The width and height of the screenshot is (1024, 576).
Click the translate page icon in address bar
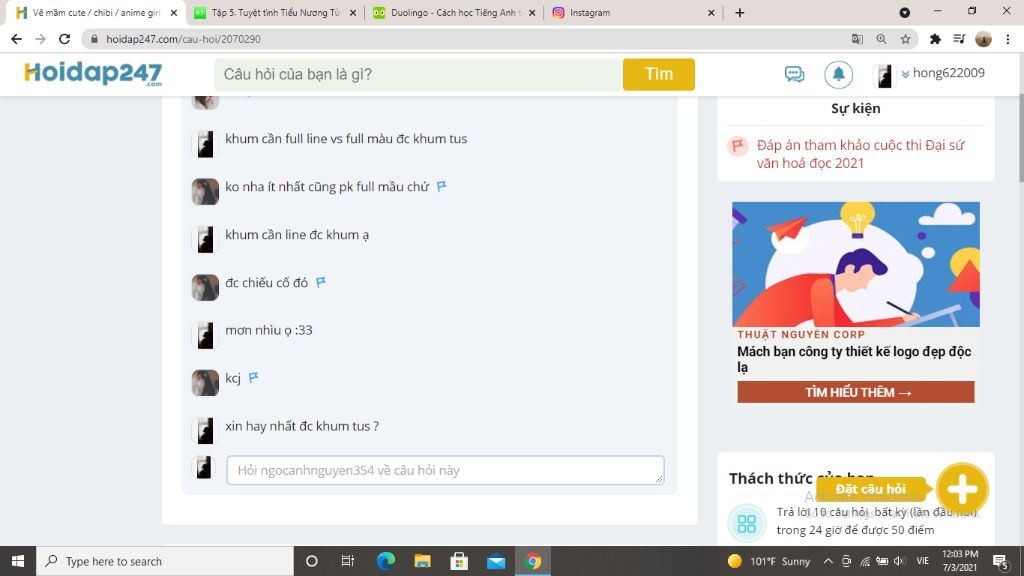click(x=857, y=39)
